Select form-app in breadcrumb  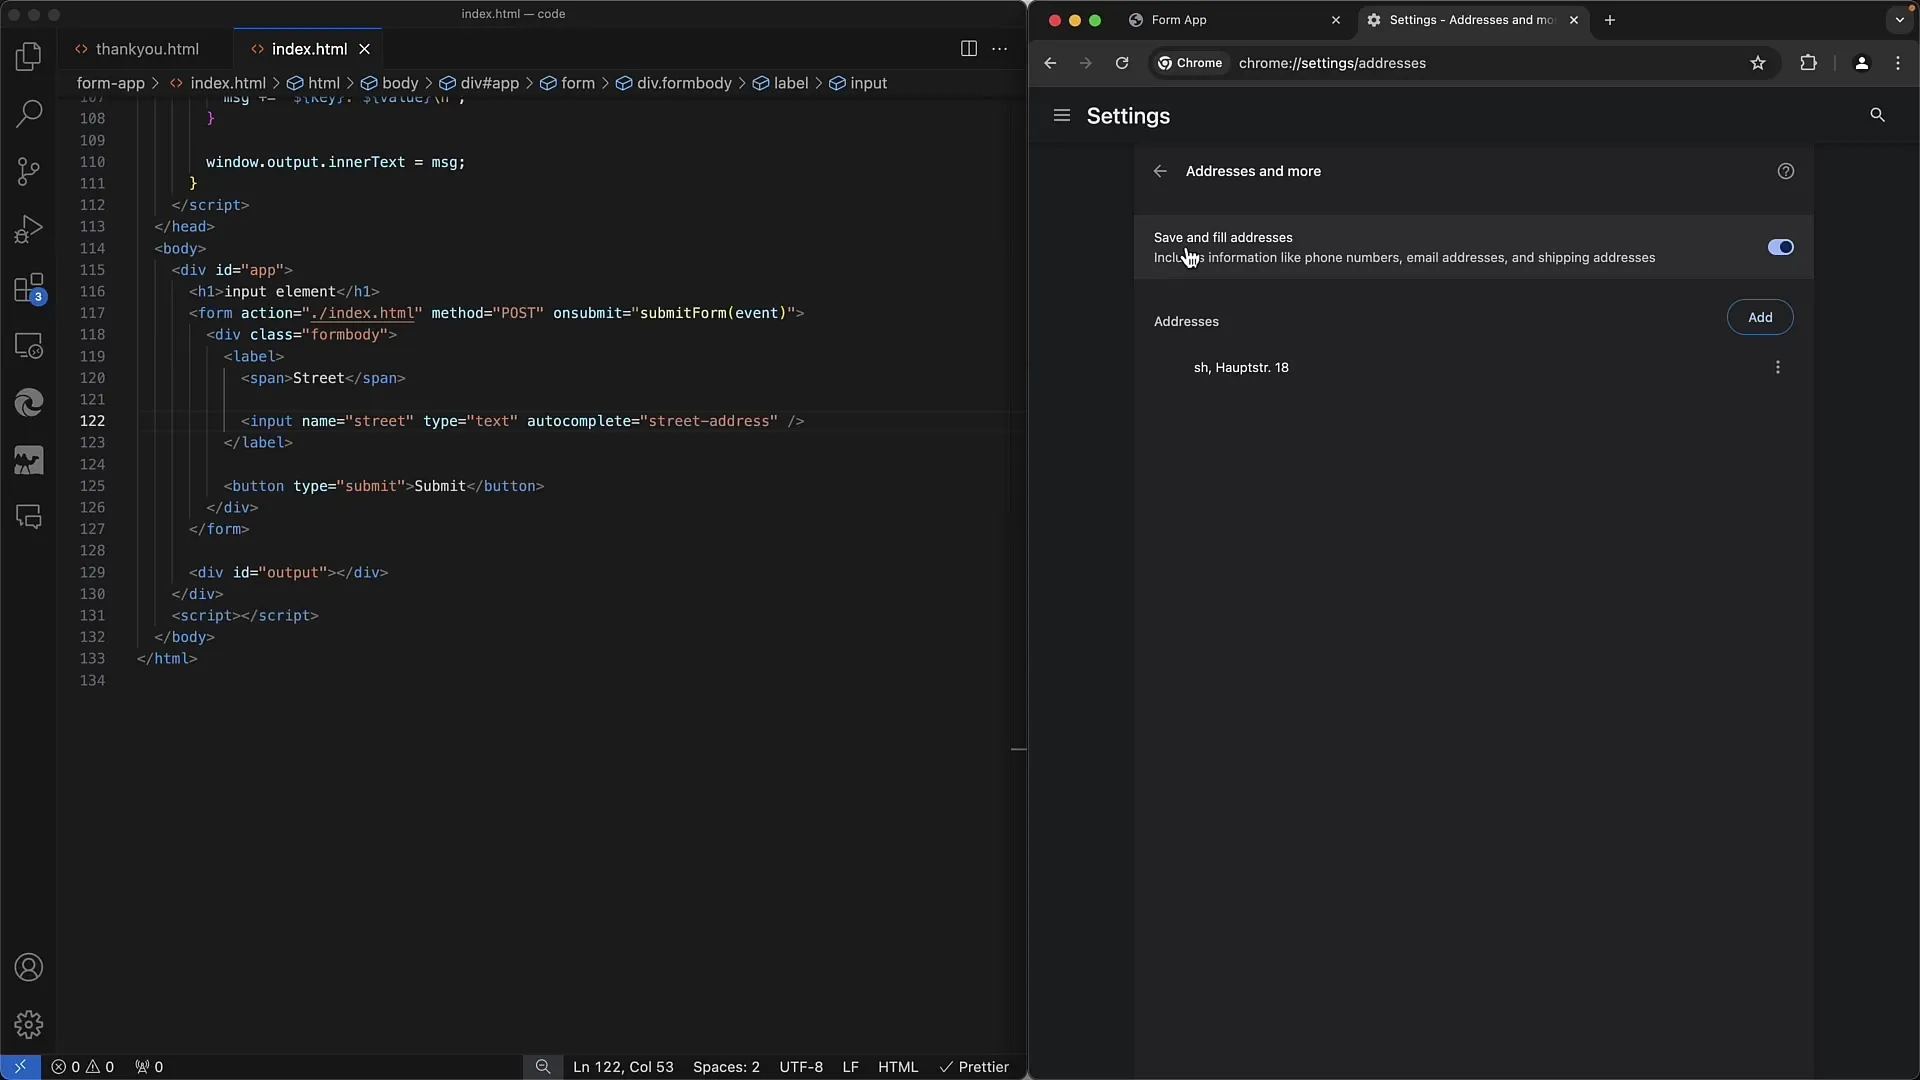[111, 83]
